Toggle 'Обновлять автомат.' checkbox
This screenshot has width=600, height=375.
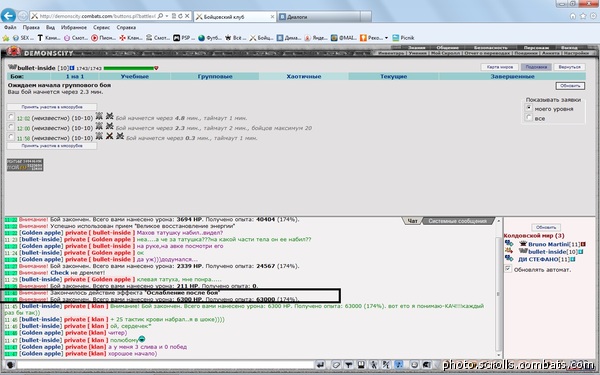(x=508, y=269)
